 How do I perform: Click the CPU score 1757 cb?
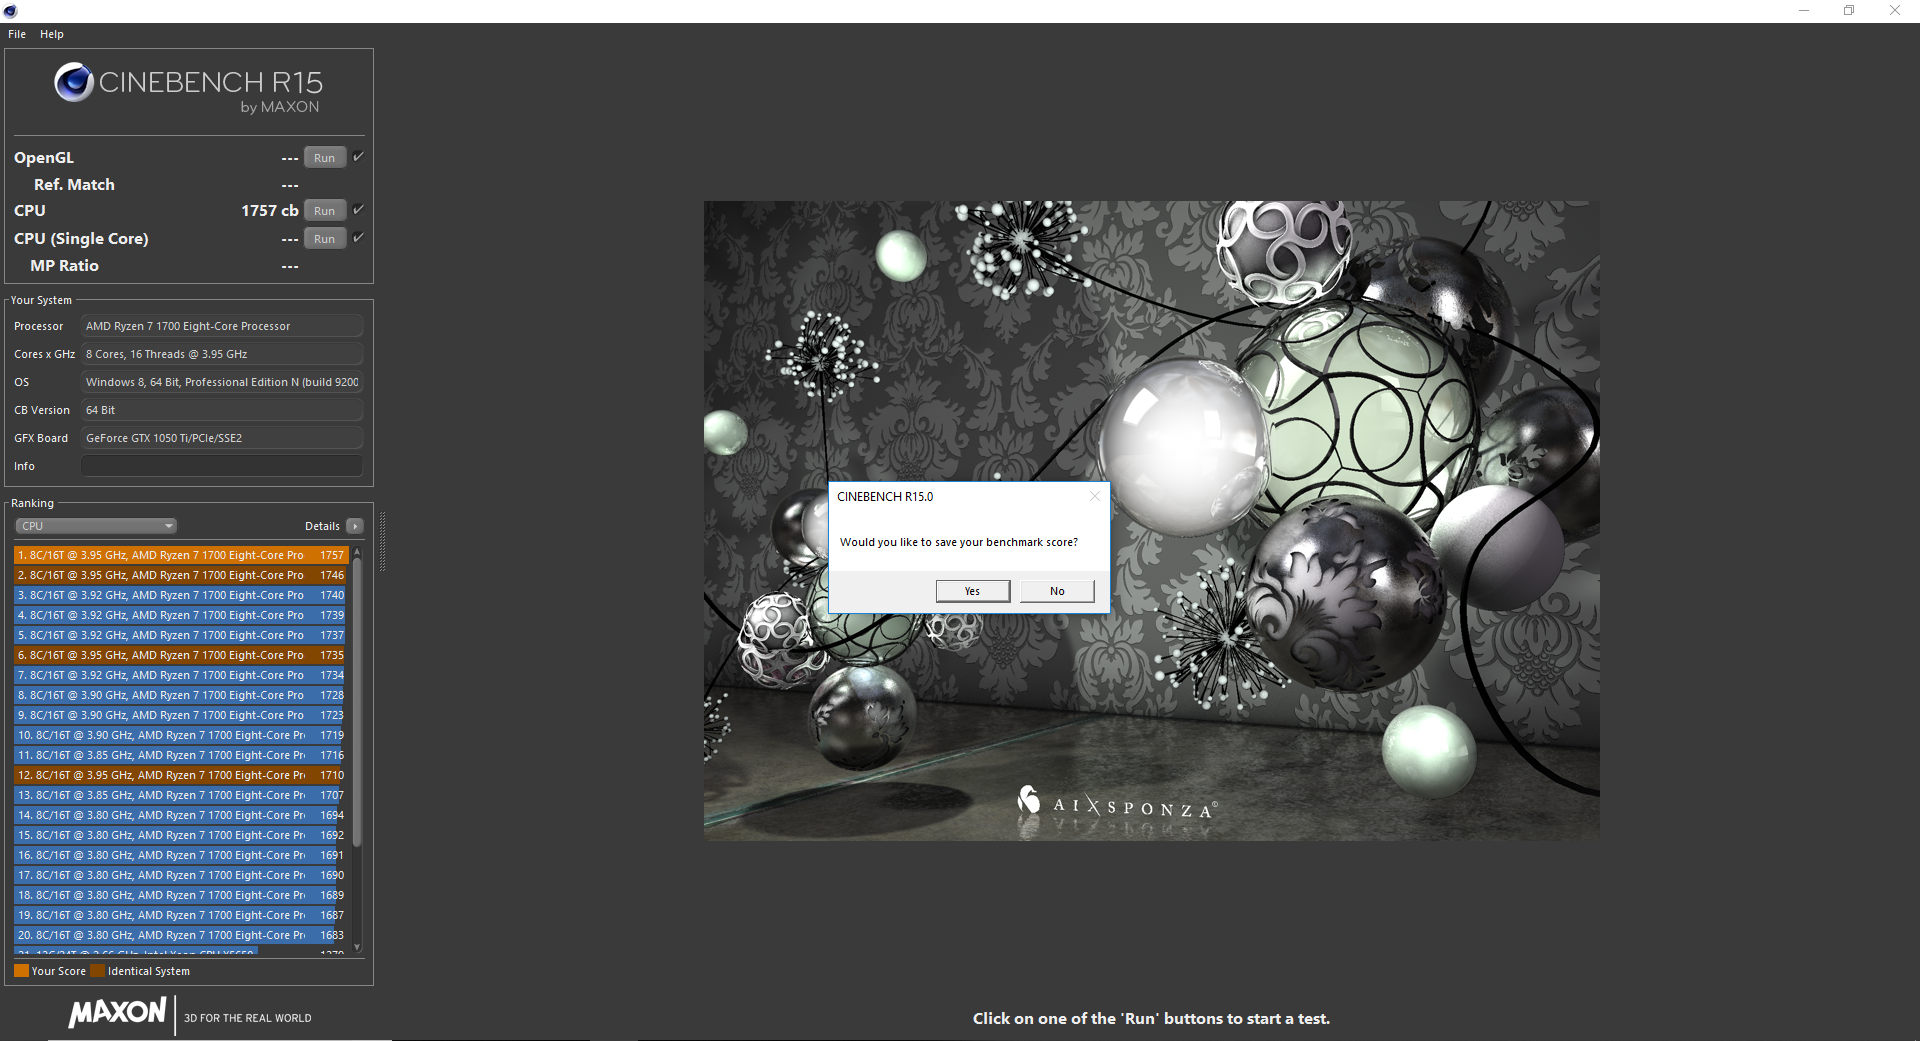(x=269, y=211)
